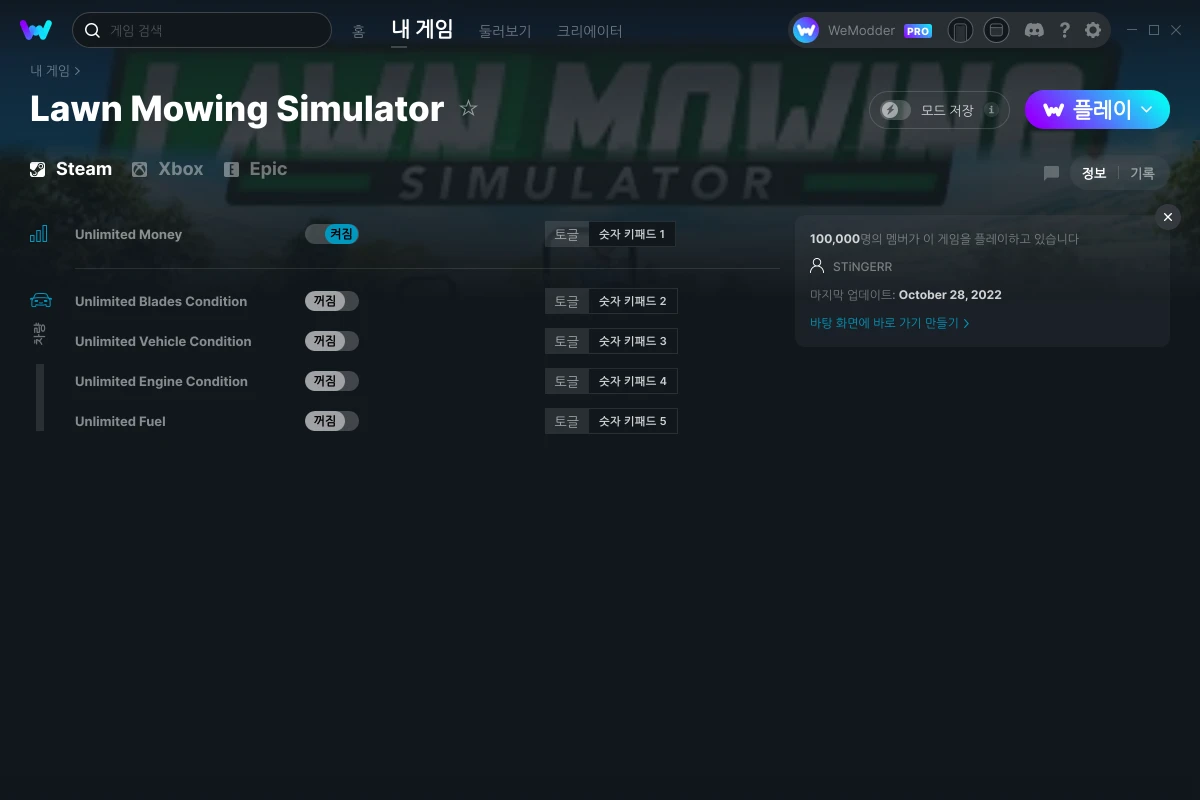
Task: Click the Xbox platform icon
Action: pyautogui.click(x=140, y=169)
